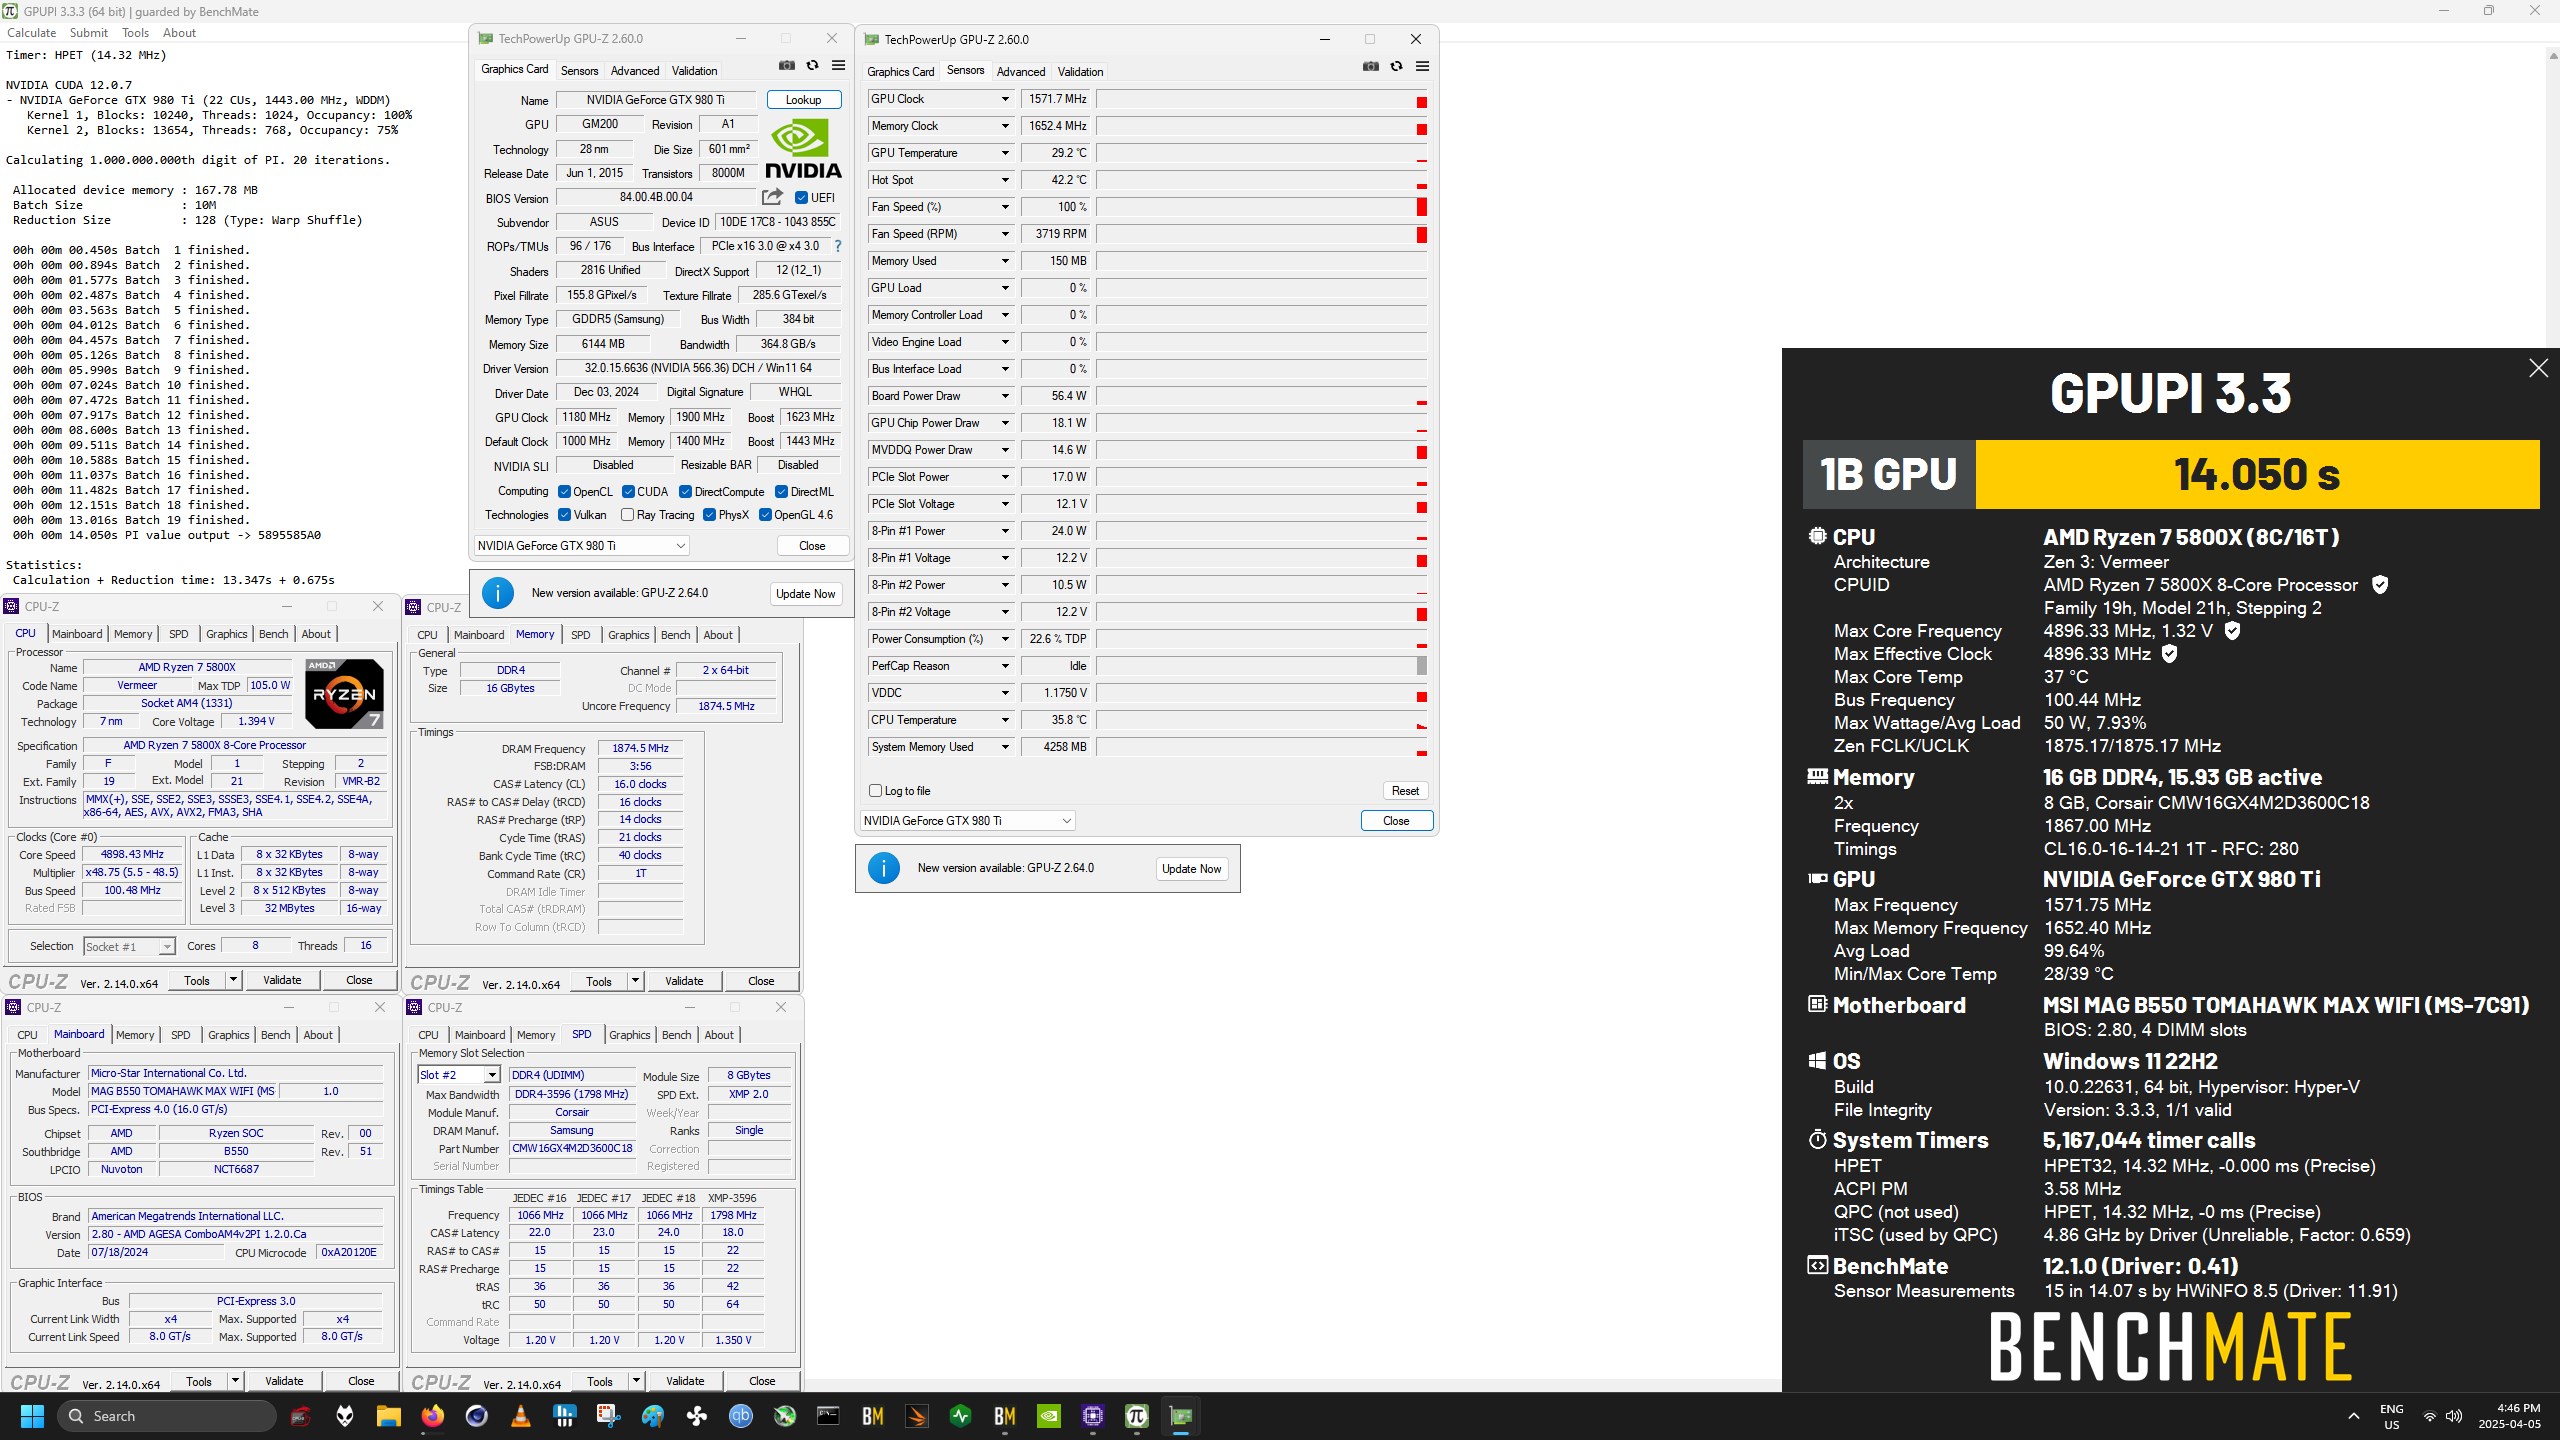Enable the Ray Tracing checkbox

[627, 515]
